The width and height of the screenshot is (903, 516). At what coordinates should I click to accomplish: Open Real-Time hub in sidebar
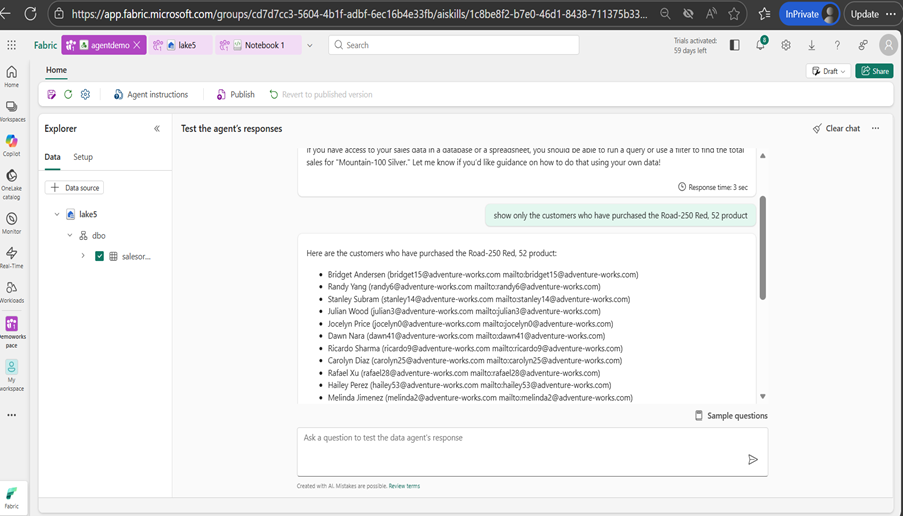(12, 257)
